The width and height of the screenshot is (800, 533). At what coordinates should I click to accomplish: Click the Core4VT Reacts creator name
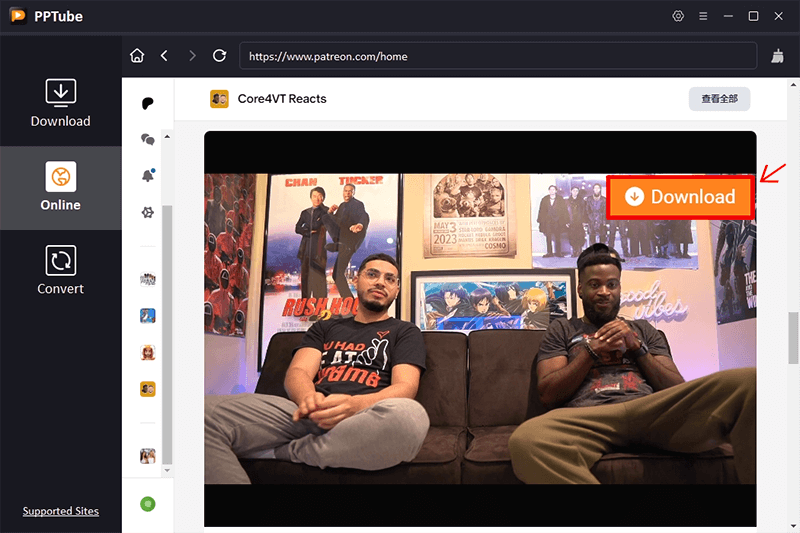coord(282,99)
